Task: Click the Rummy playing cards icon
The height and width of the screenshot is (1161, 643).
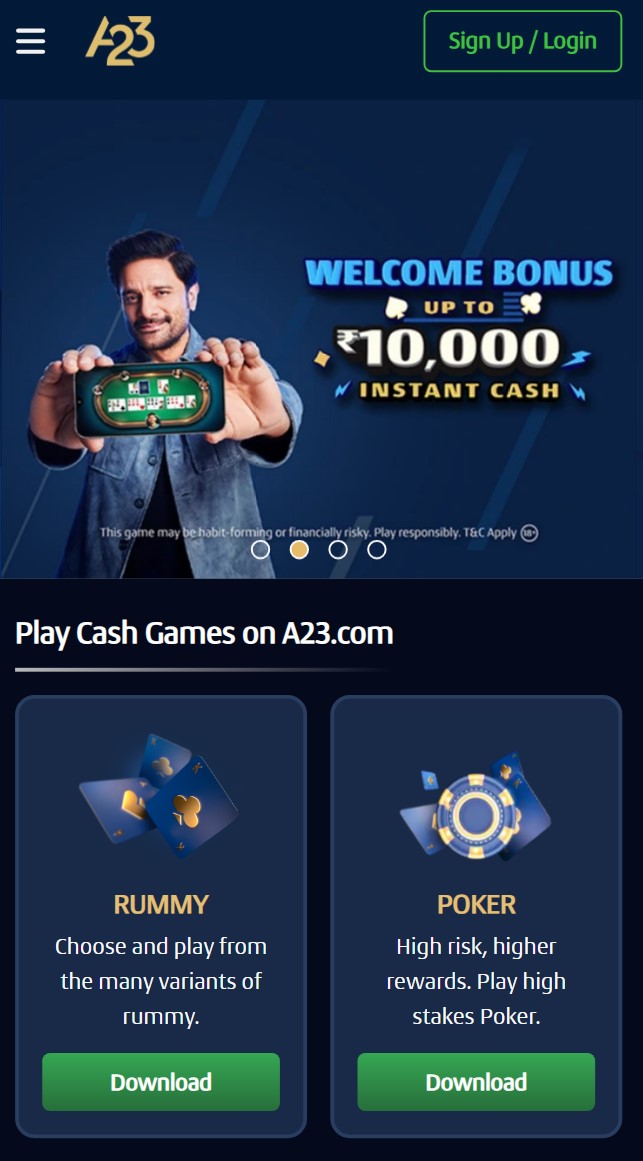Action: 160,796
